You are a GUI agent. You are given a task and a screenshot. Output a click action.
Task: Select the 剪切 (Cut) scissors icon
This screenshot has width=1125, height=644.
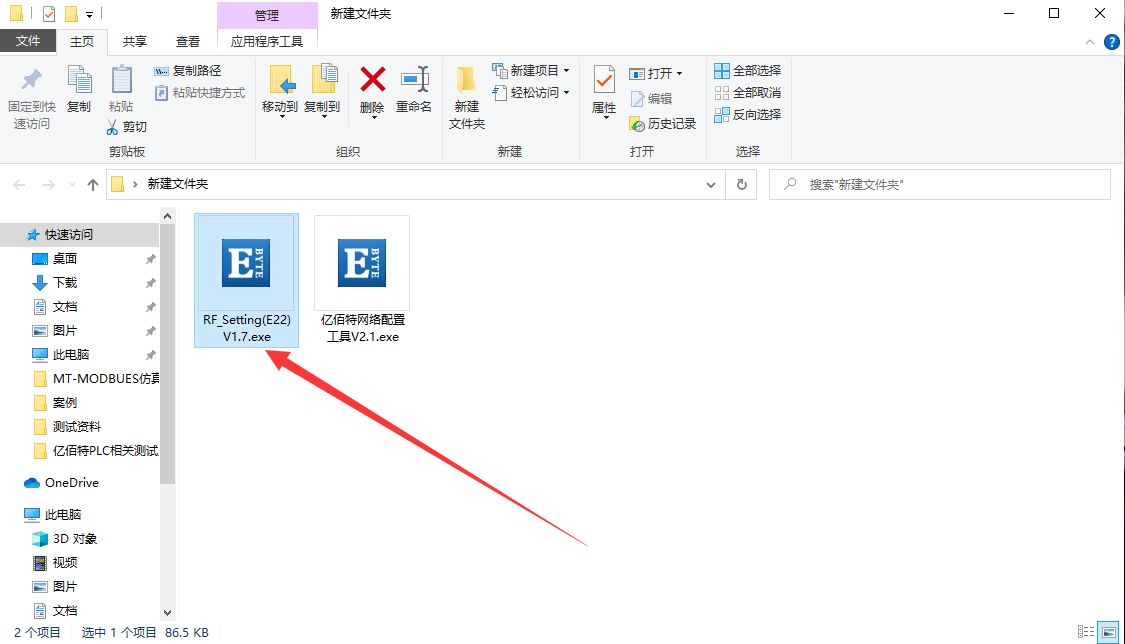pos(115,127)
